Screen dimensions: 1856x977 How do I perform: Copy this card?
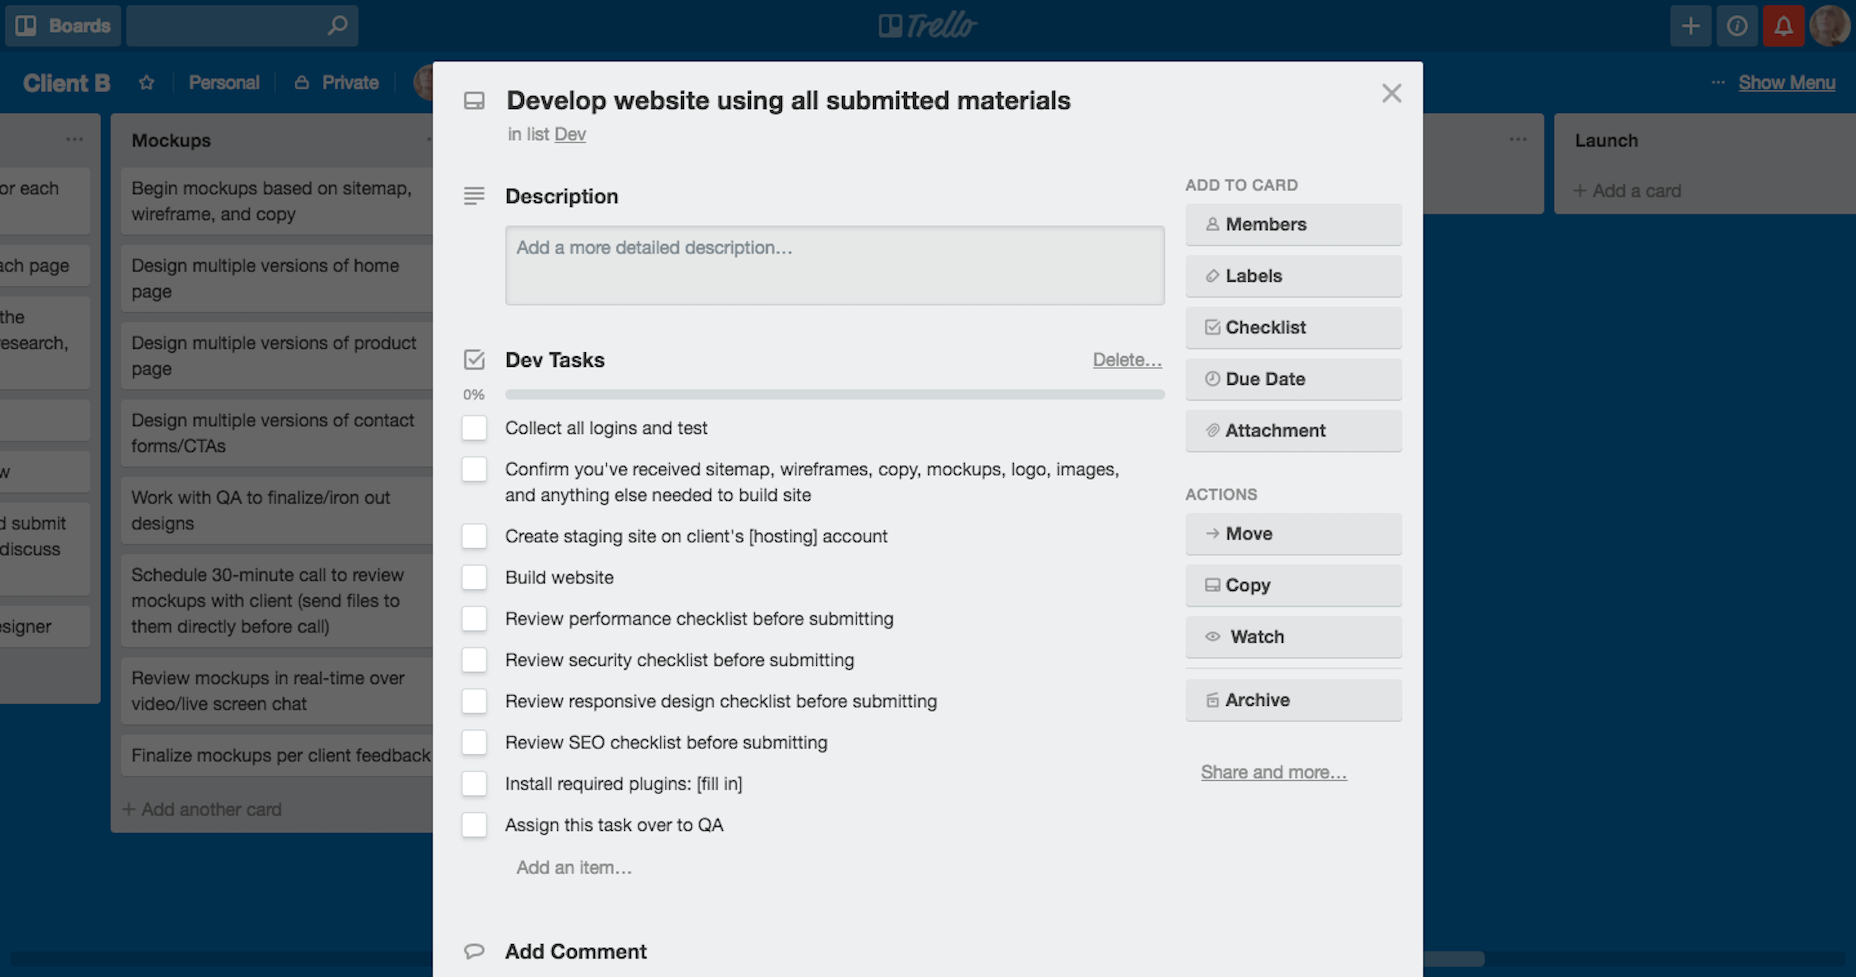pyautogui.click(x=1293, y=586)
